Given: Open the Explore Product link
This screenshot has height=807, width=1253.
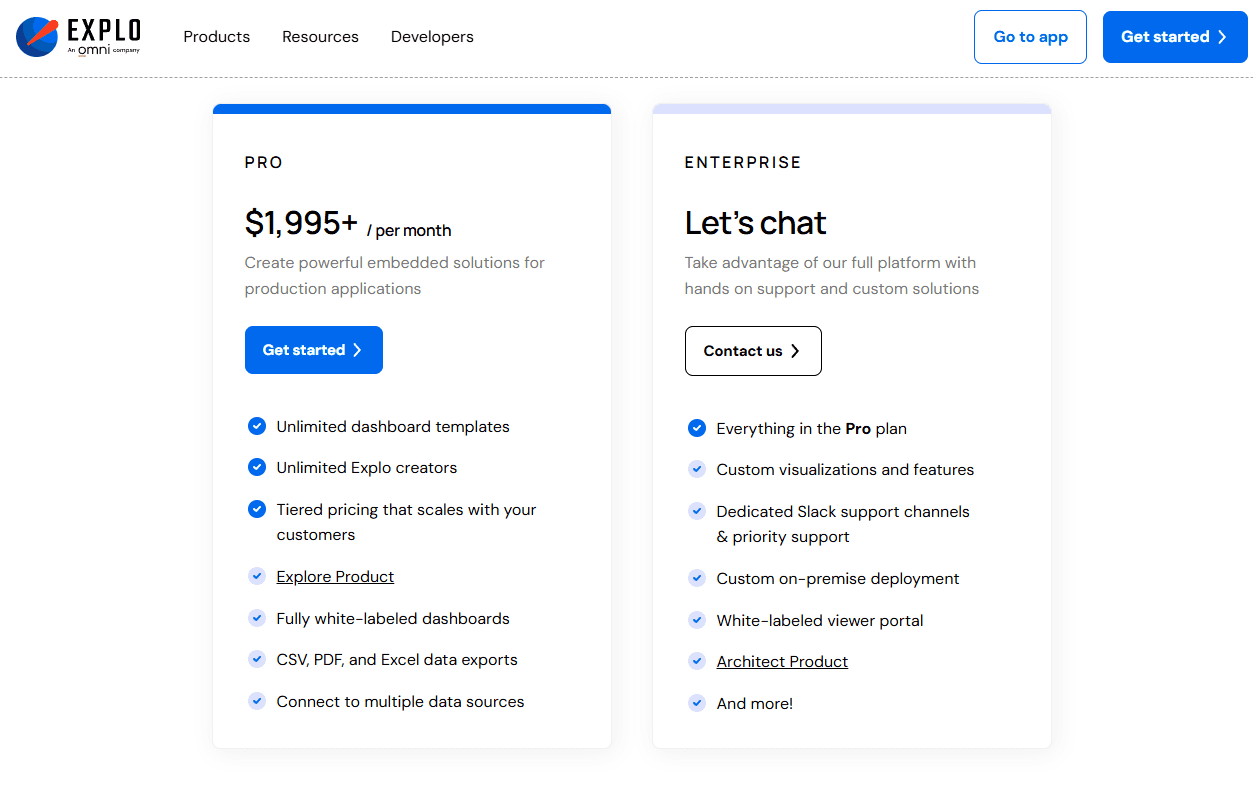Looking at the screenshot, I should 335,576.
